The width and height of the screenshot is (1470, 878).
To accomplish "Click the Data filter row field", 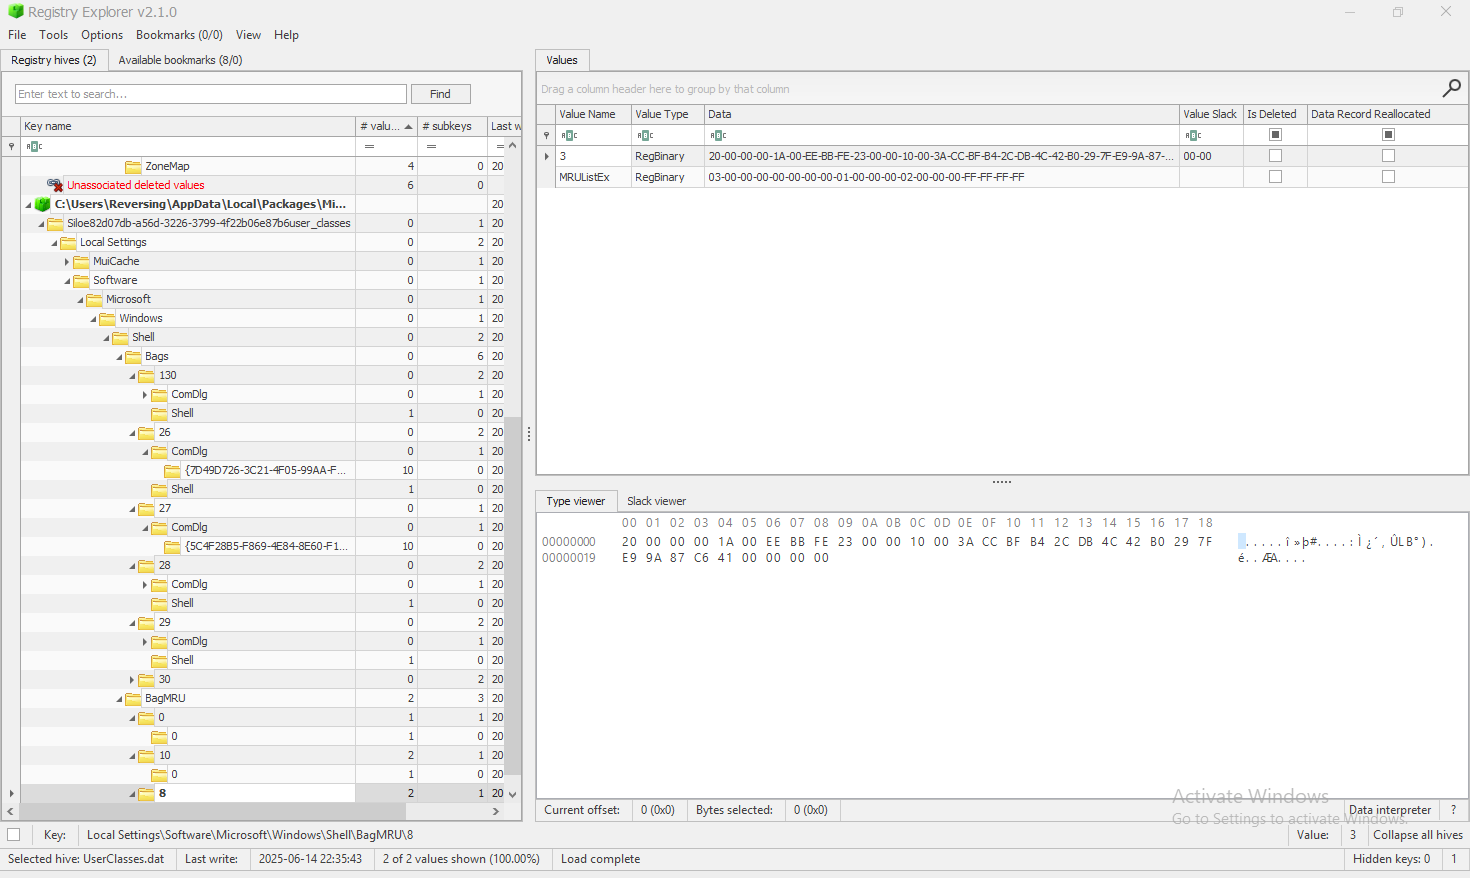I will (x=942, y=135).
